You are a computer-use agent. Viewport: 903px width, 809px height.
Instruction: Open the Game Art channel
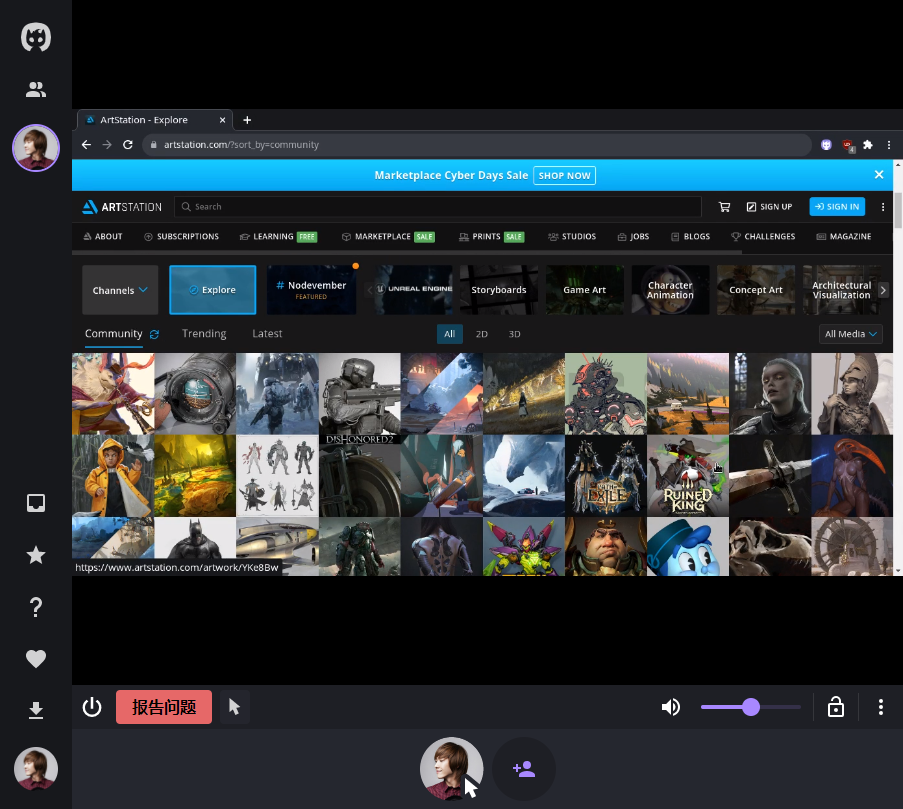pyautogui.click(x=585, y=290)
